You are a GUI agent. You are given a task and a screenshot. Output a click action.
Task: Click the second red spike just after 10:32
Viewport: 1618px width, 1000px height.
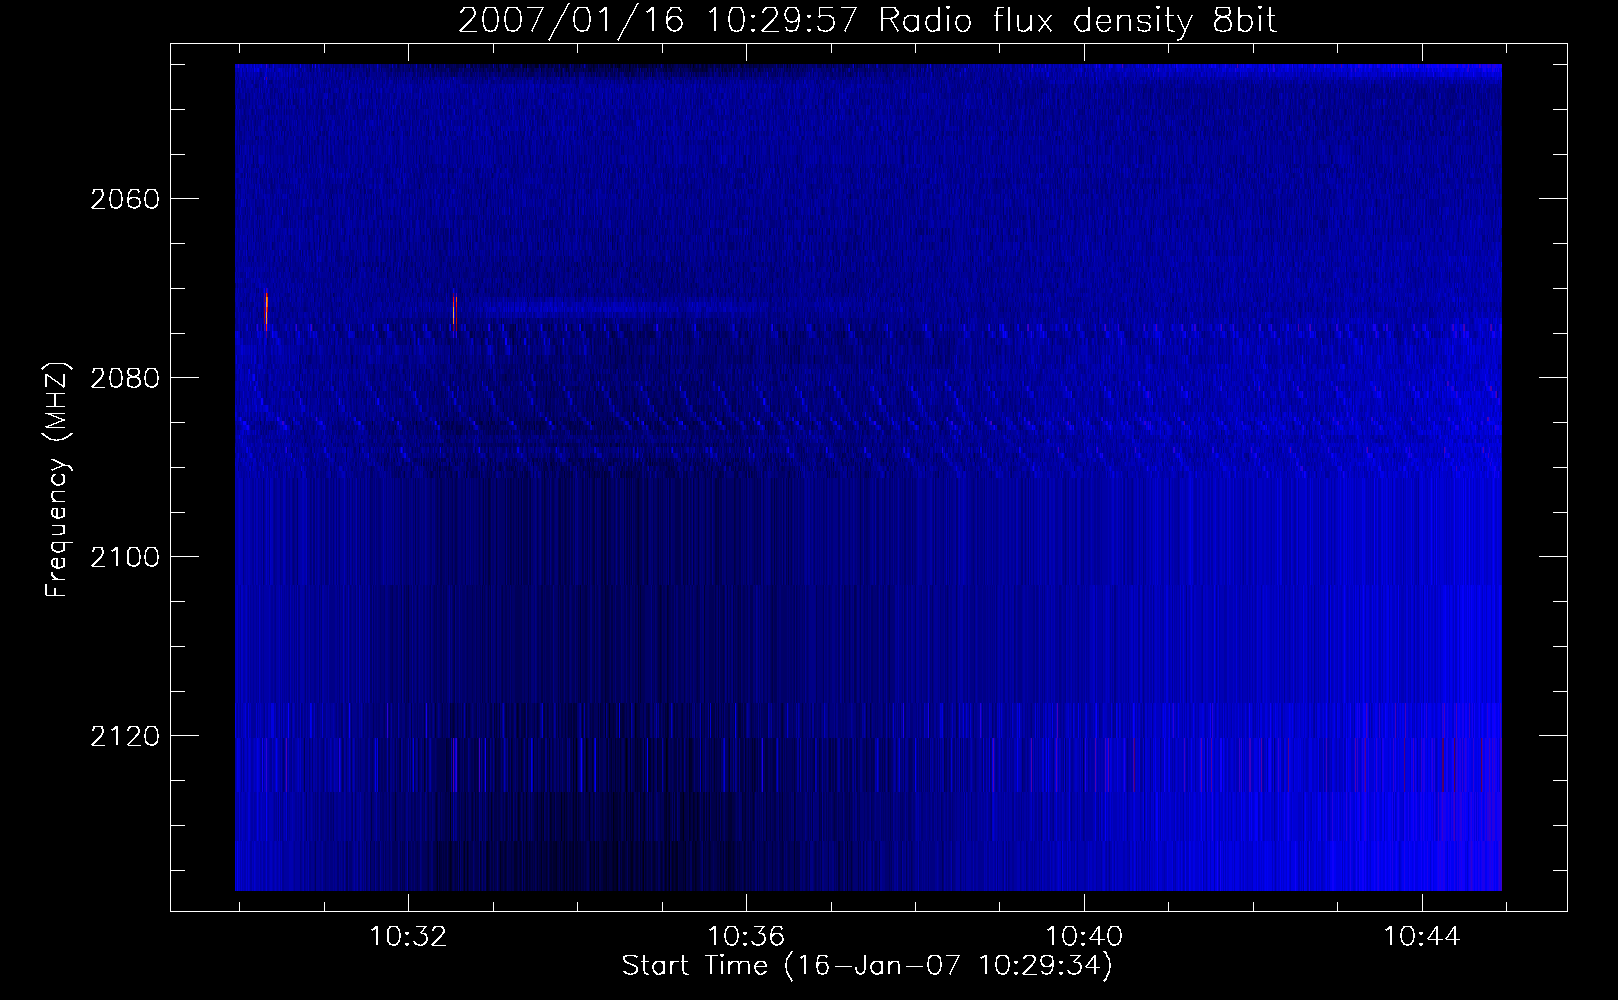[455, 311]
